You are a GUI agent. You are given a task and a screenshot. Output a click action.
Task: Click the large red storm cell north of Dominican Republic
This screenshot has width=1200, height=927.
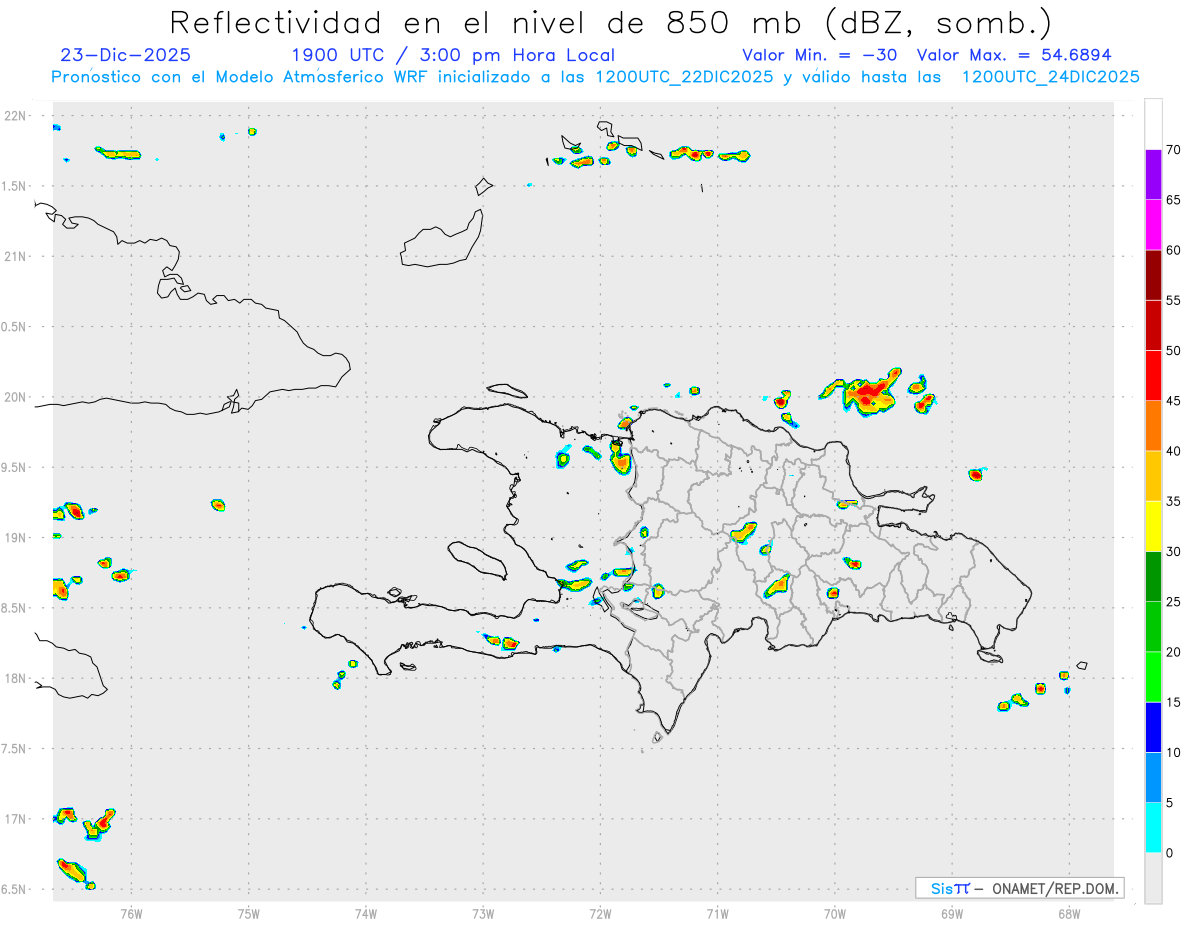(870, 394)
